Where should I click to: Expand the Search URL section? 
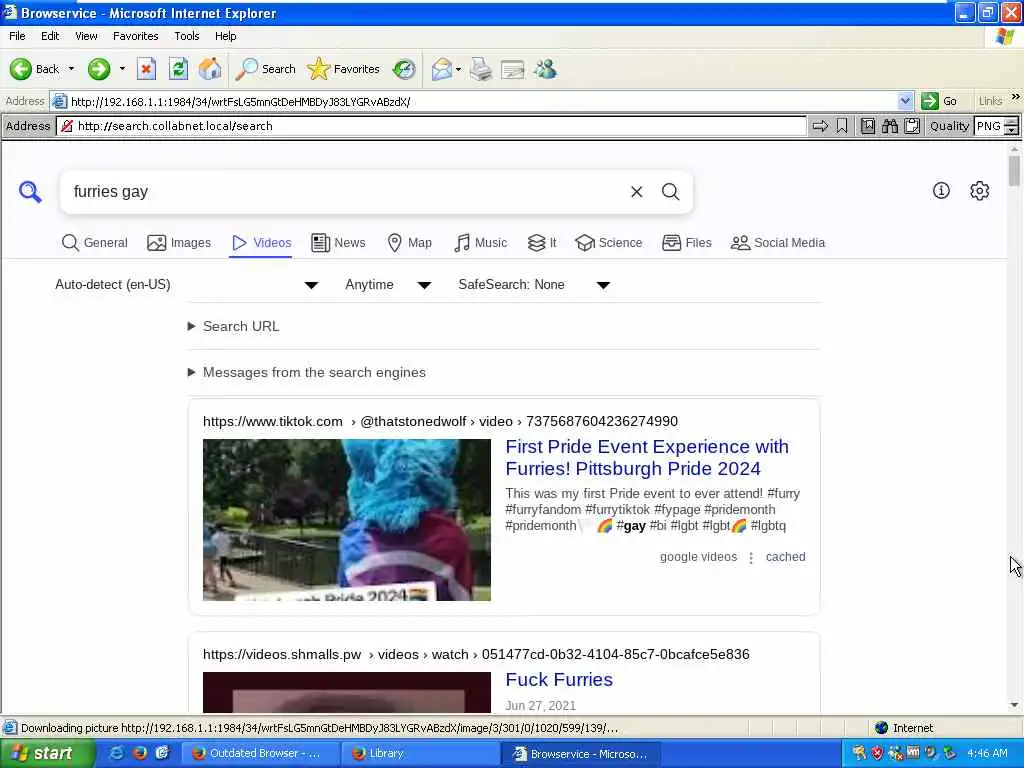[234, 326]
